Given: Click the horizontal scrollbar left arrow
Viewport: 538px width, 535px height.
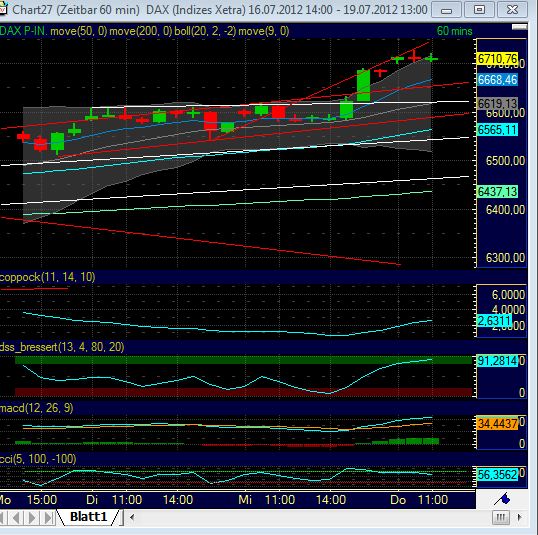Looking at the screenshot, I should [132, 517].
